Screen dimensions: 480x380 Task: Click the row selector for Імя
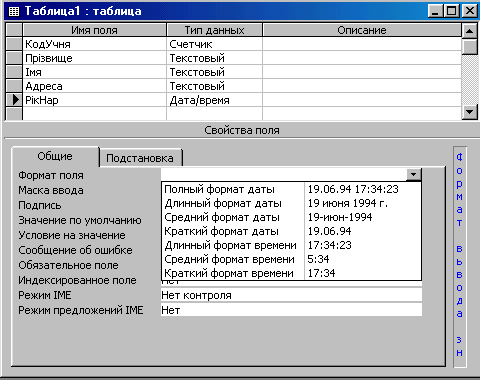[x=14, y=72]
